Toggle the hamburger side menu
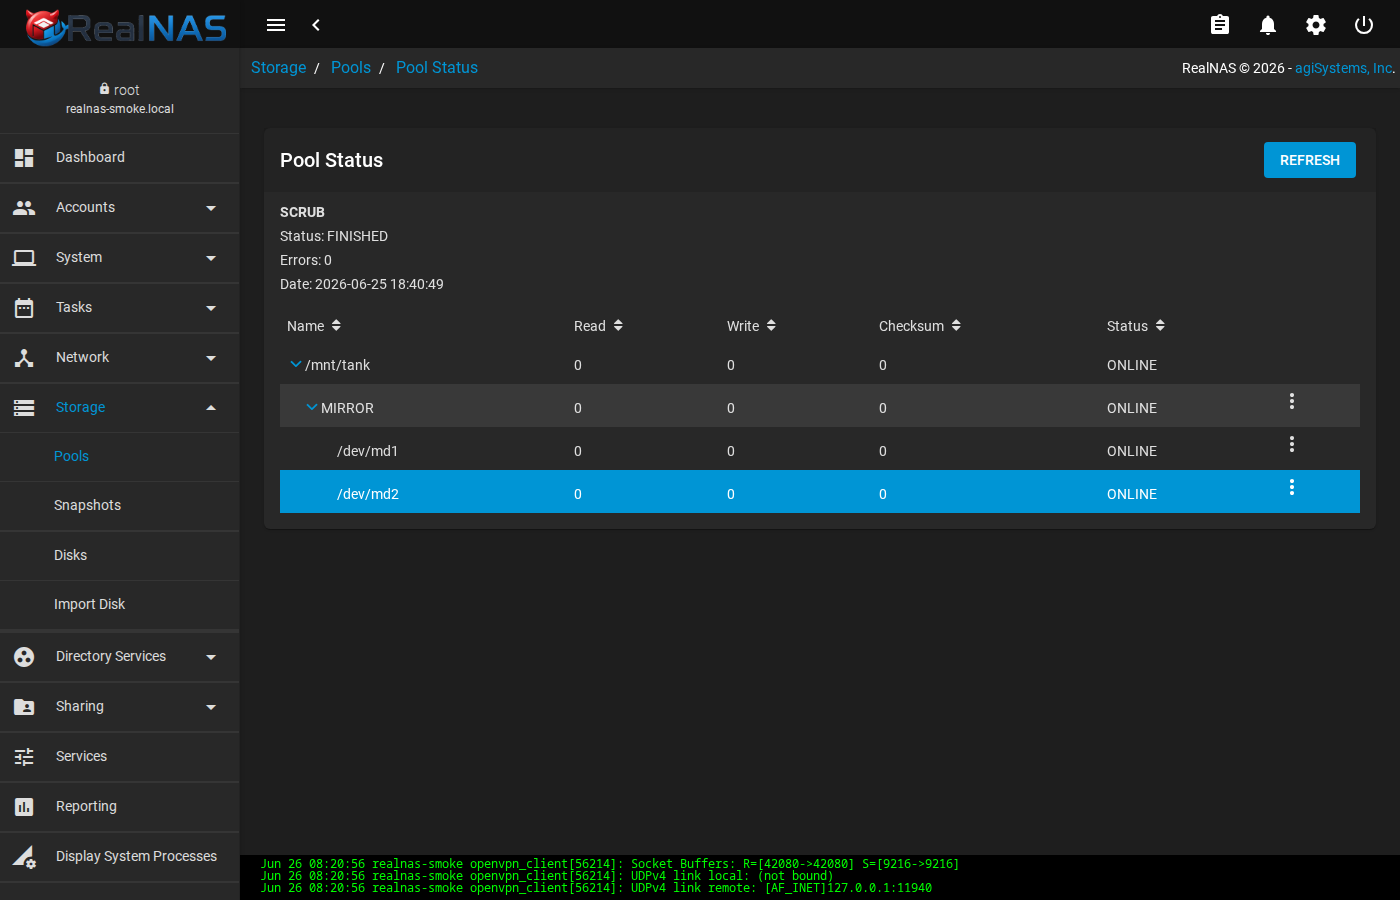The height and width of the screenshot is (900, 1400). click(x=276, y=25)
